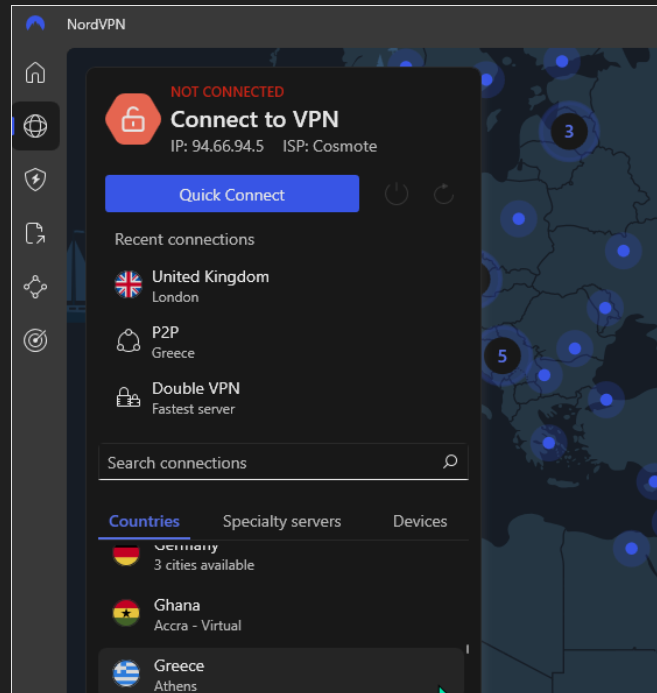This screenshot has width=657, height=693.
Task: Click the Germany flag icon
Action: pos(126,555)
